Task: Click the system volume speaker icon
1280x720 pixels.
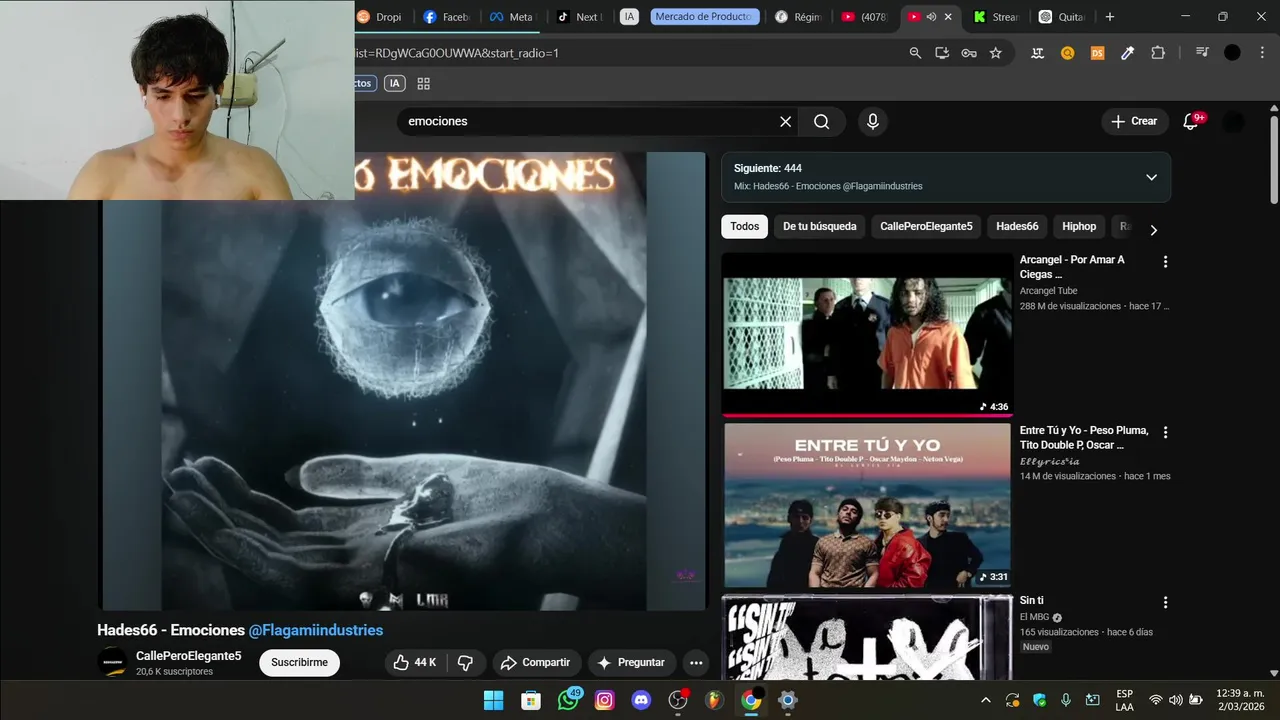Action: click(x=1176, y=700)
